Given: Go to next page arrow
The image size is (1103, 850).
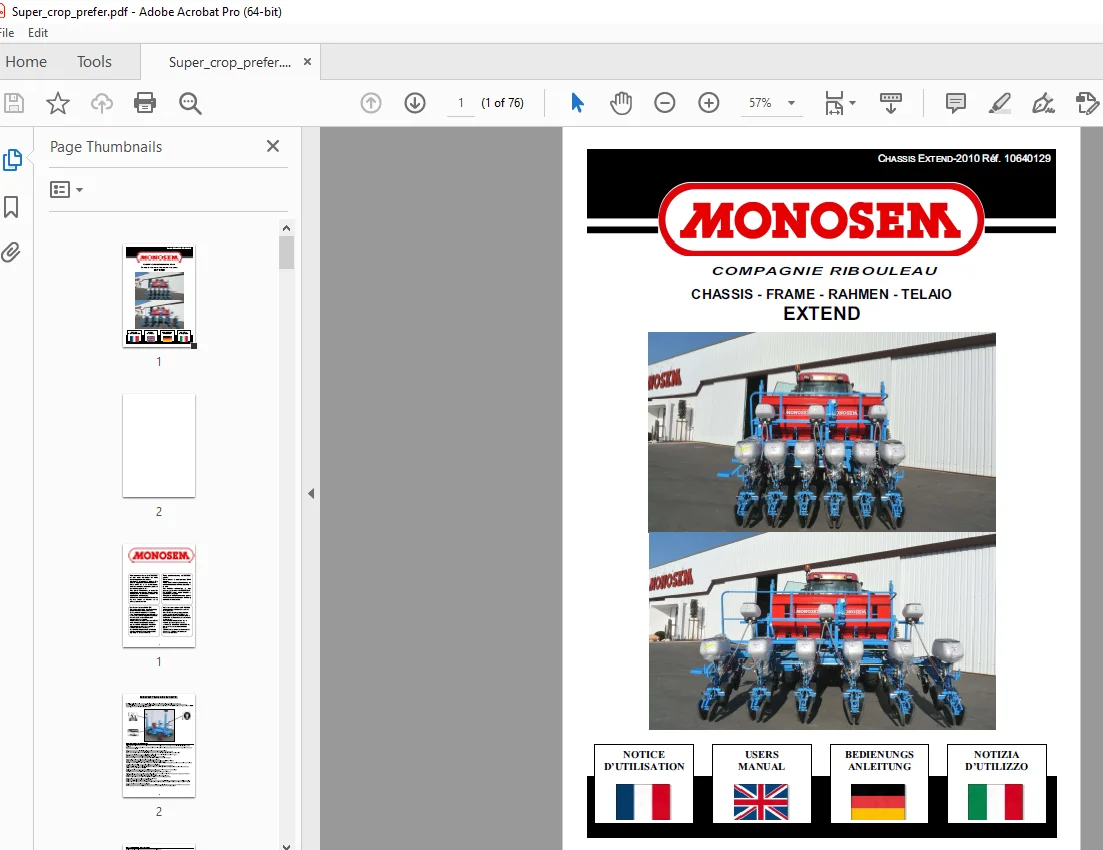Looking at the screenshot, I should [x=415, y=103].
